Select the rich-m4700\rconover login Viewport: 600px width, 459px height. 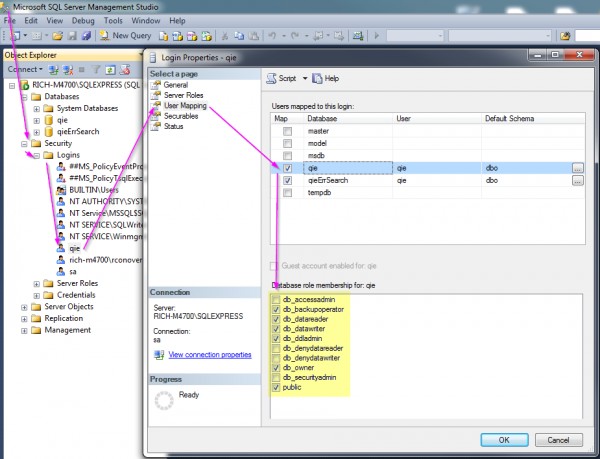[x=106, y=260]
